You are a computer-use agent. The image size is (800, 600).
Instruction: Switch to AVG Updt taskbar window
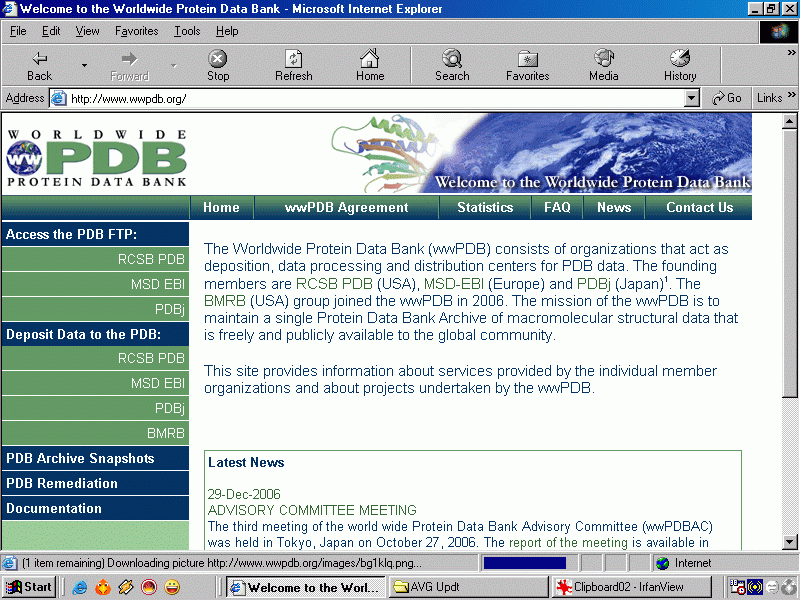(468, 587)
